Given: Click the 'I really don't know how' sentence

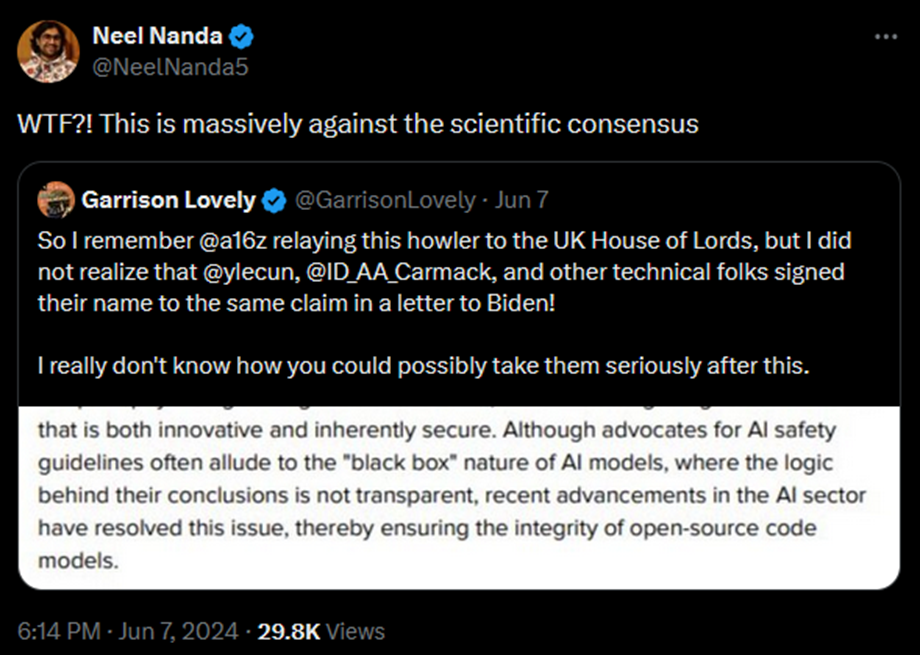Looking at the screenshot, I should [x=421, y=366].
